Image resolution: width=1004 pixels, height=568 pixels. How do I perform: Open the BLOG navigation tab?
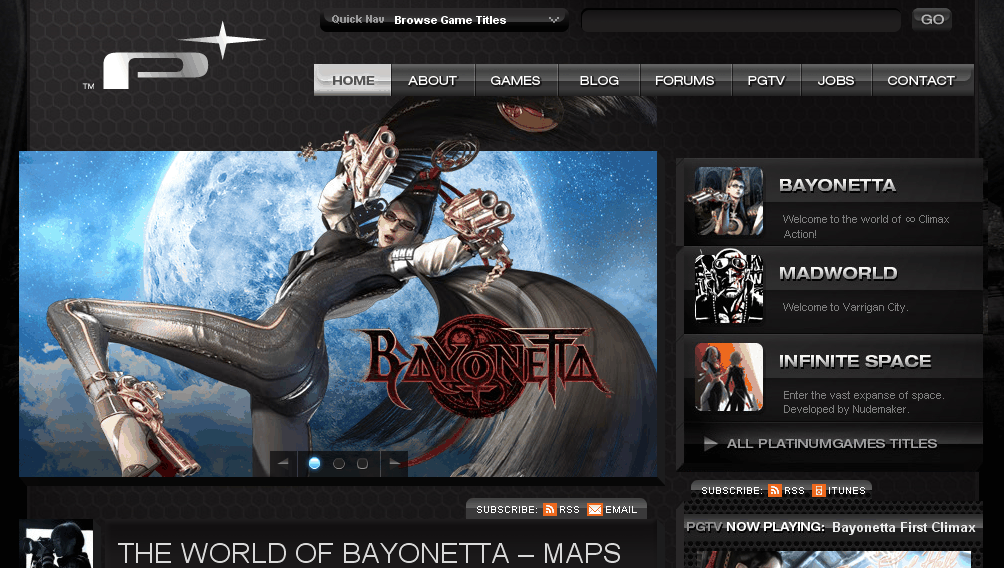599,80
